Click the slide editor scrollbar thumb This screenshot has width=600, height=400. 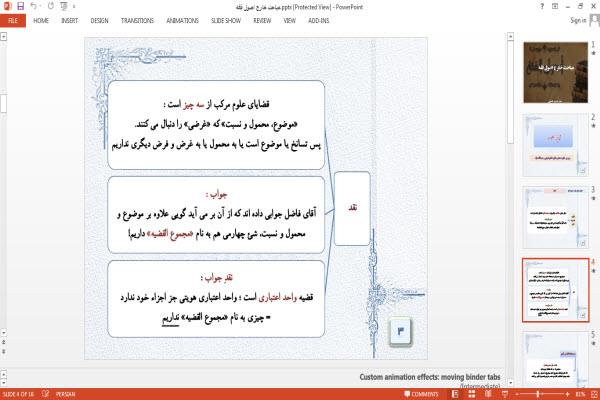[x=3, y=103]
